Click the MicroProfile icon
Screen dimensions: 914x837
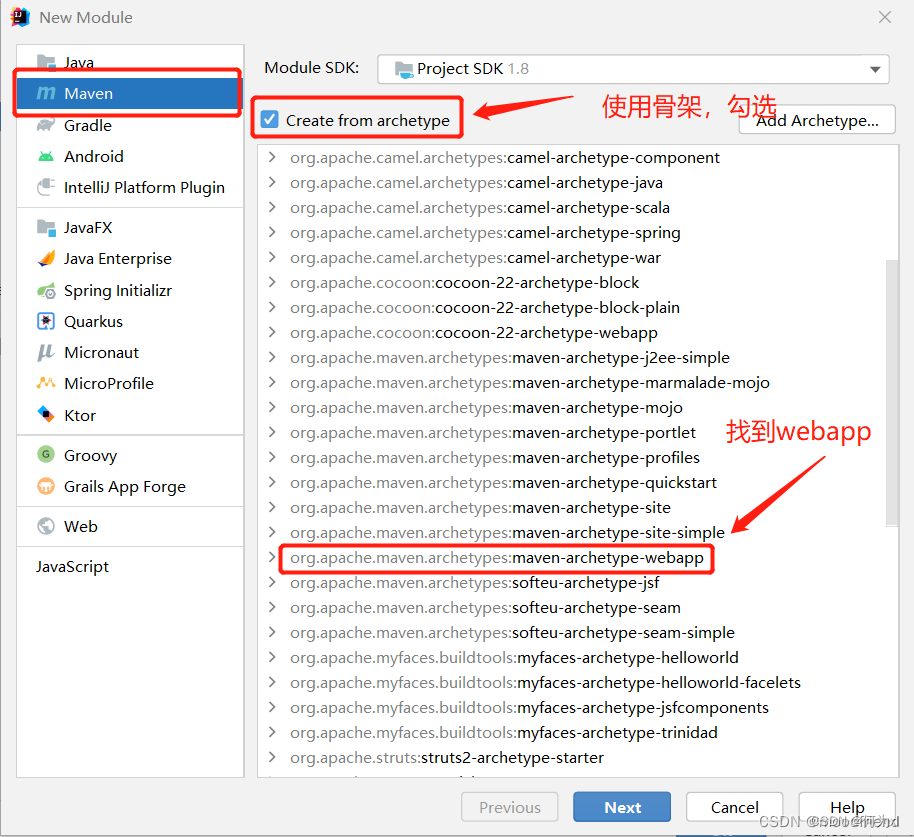[46, 383]
